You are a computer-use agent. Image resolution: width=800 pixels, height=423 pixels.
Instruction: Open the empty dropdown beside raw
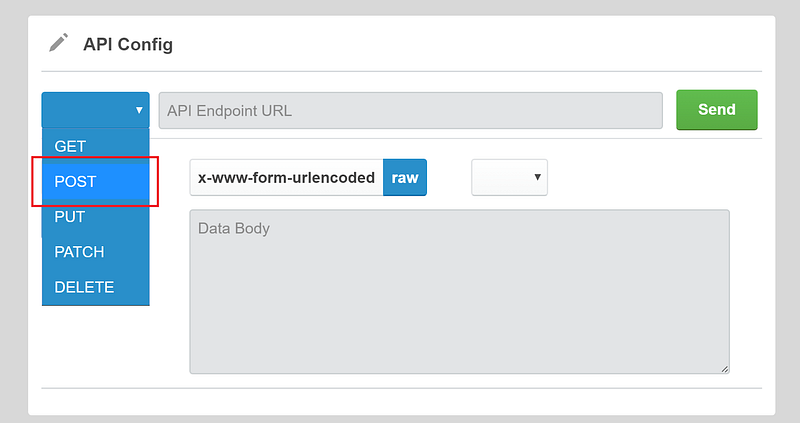[x=509, y=177]
